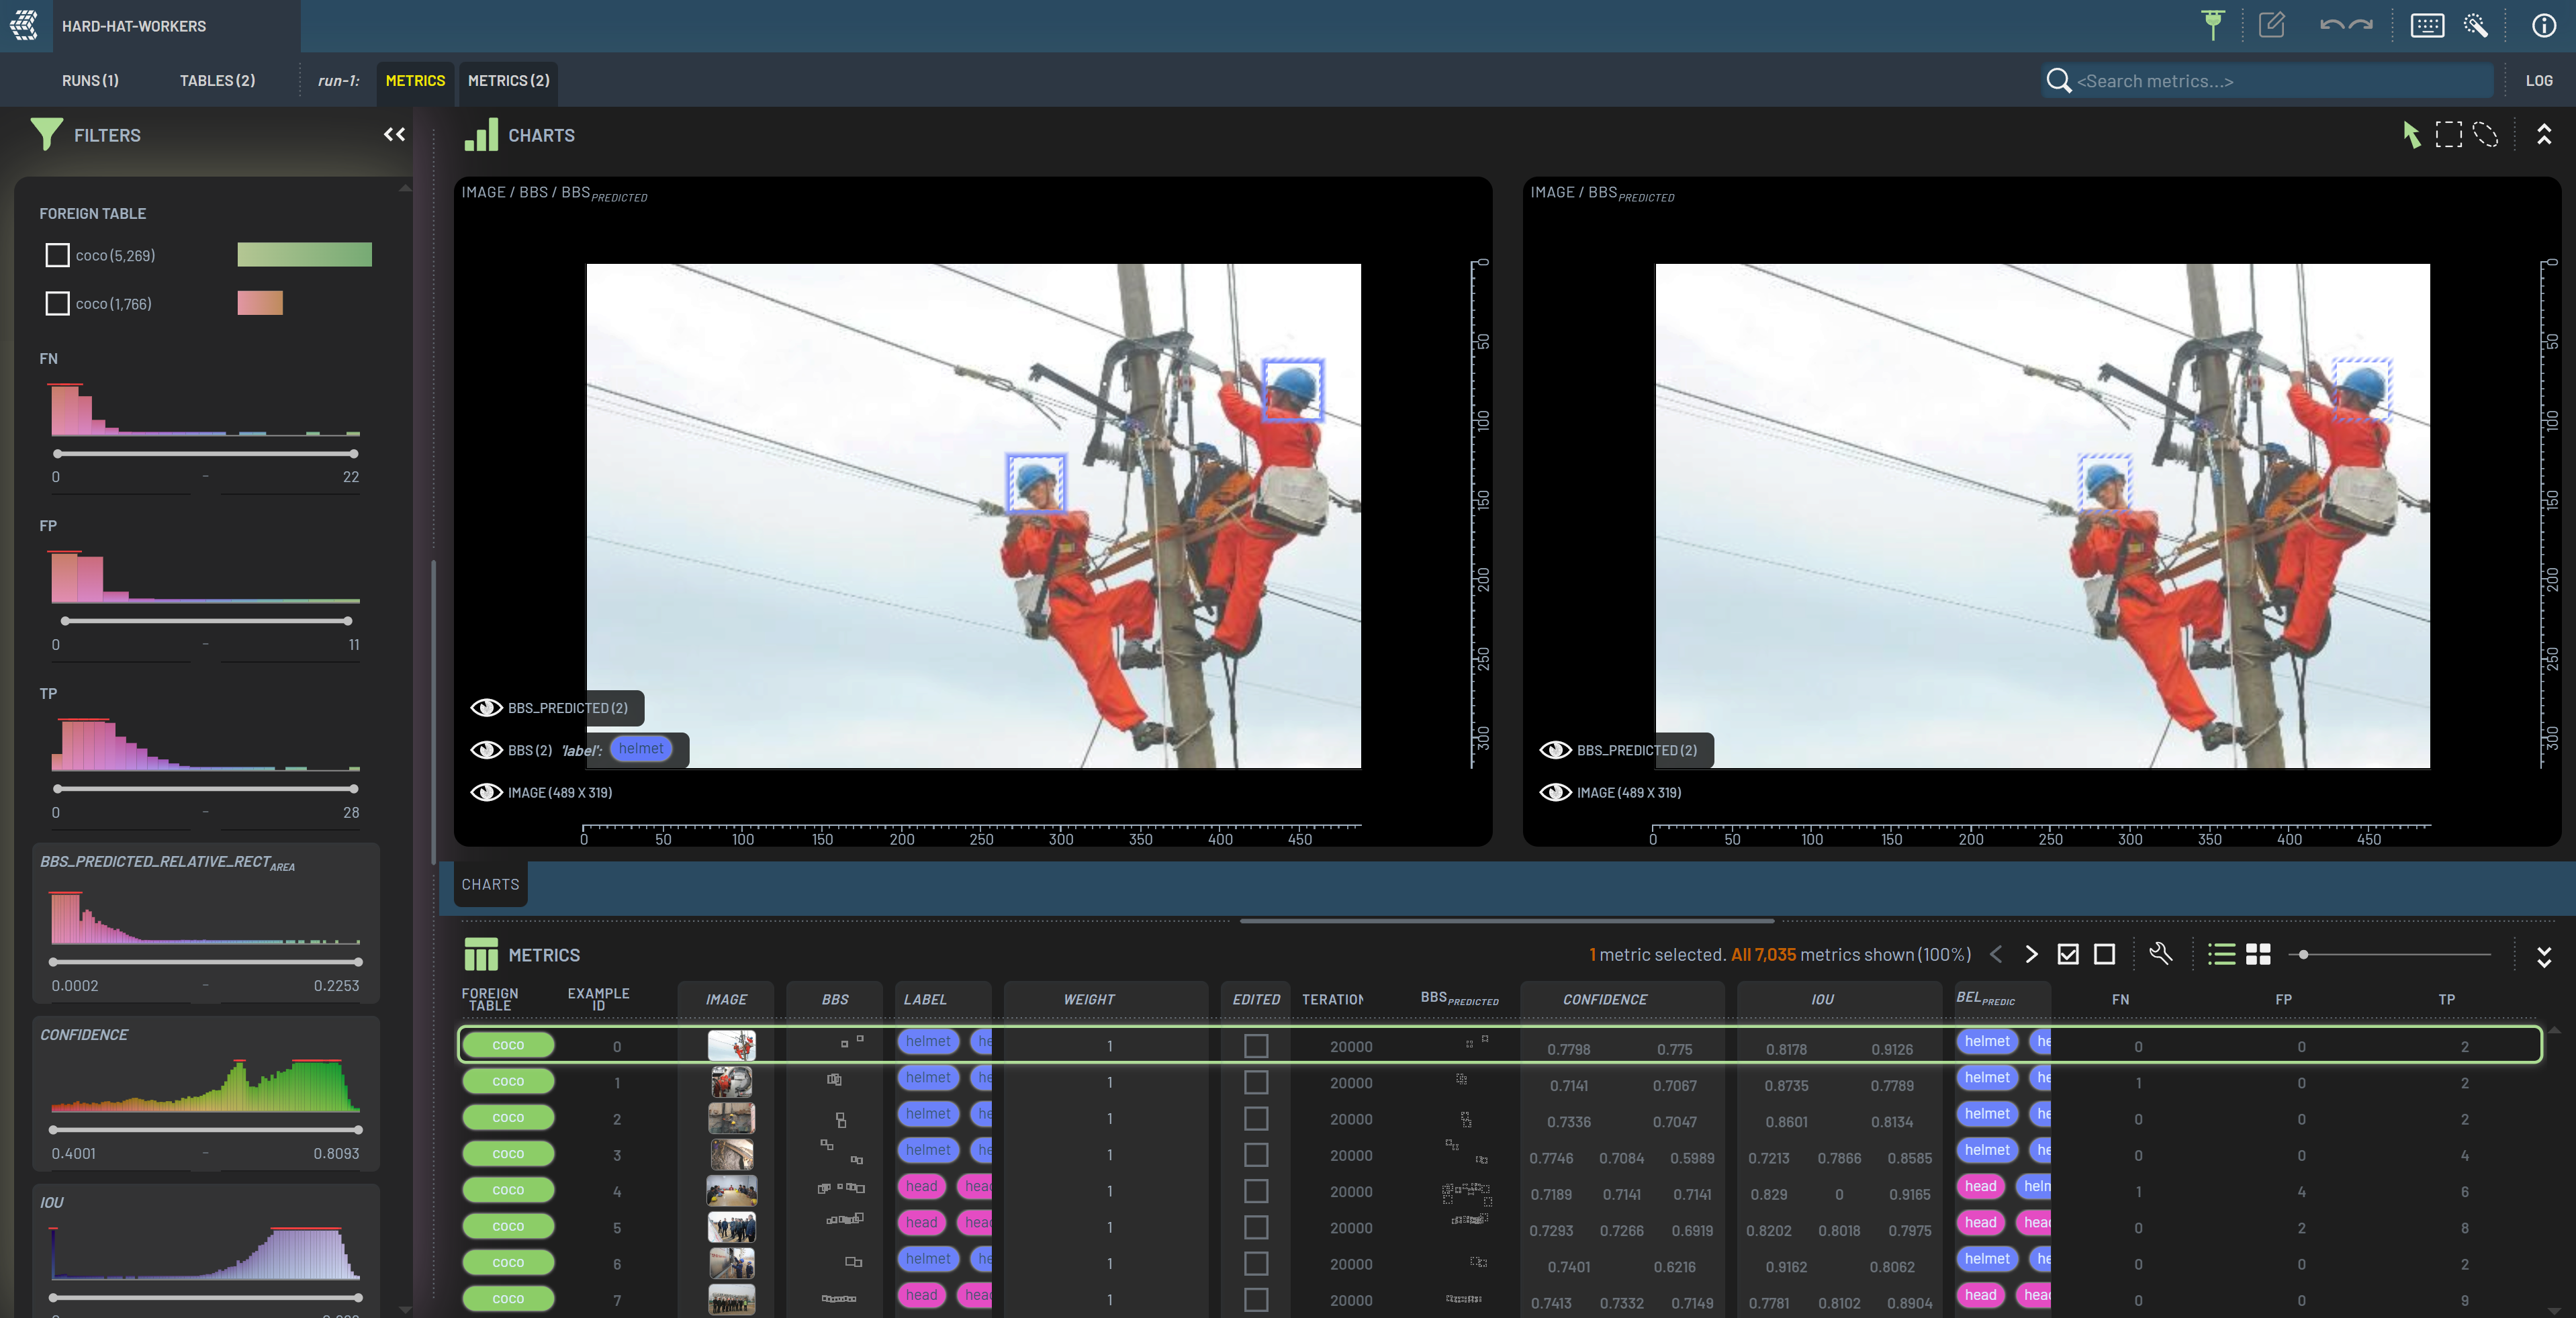Screen dimensions: 2576x1318
Task: Collapse the Charts section with up chevrons
Action: click(2543, 135)
